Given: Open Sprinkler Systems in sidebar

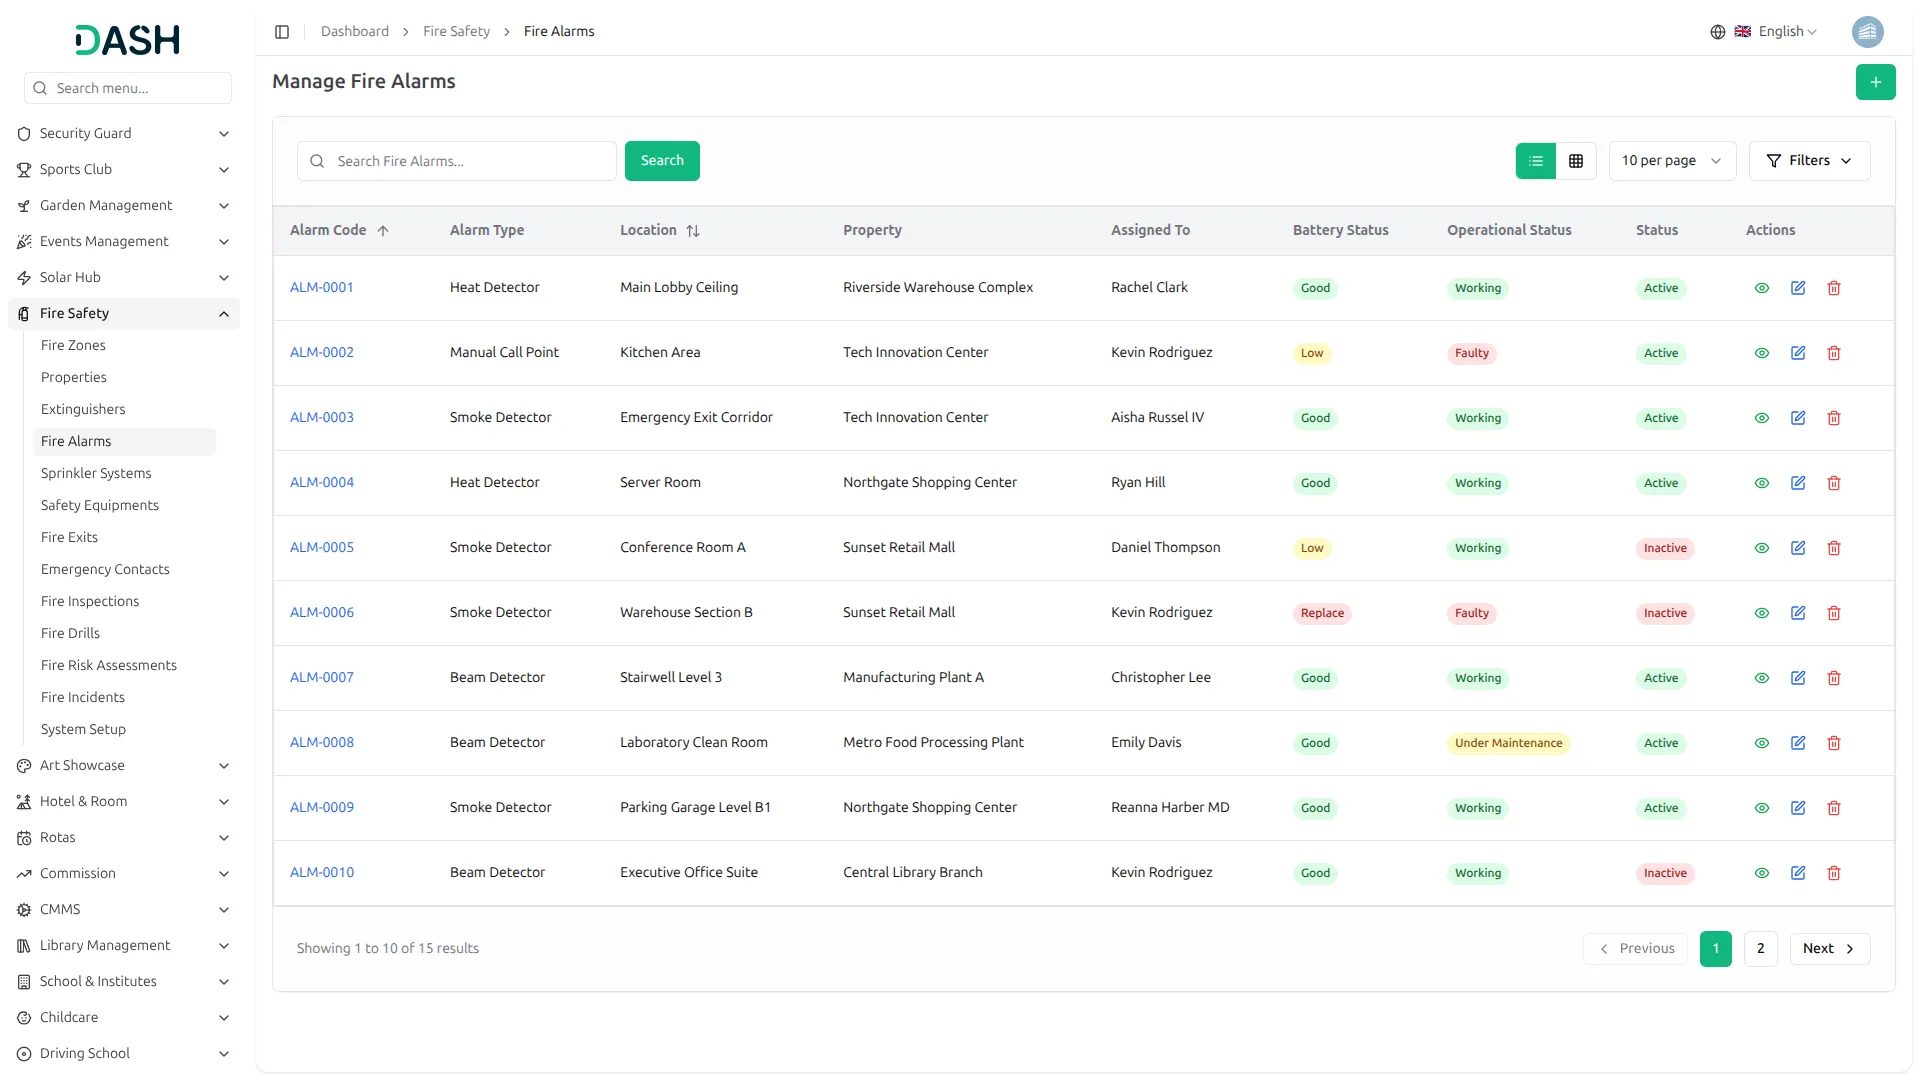Looking at the screenshot, I should click(x=96, y=473).
